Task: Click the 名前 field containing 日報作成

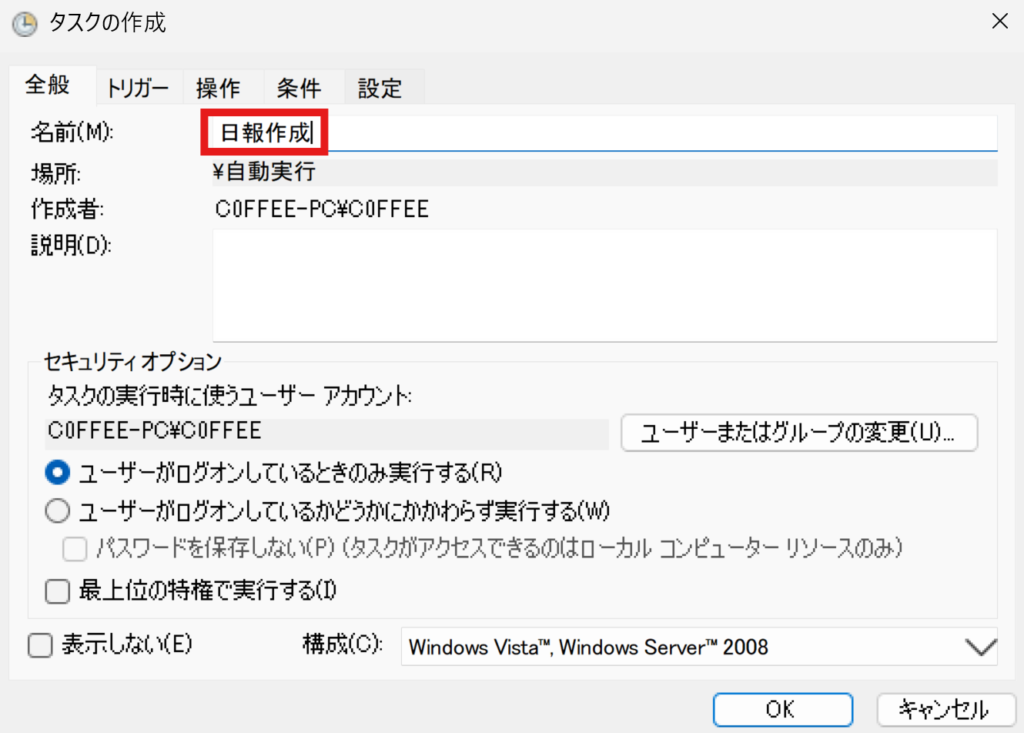Action: coord(600,133)
